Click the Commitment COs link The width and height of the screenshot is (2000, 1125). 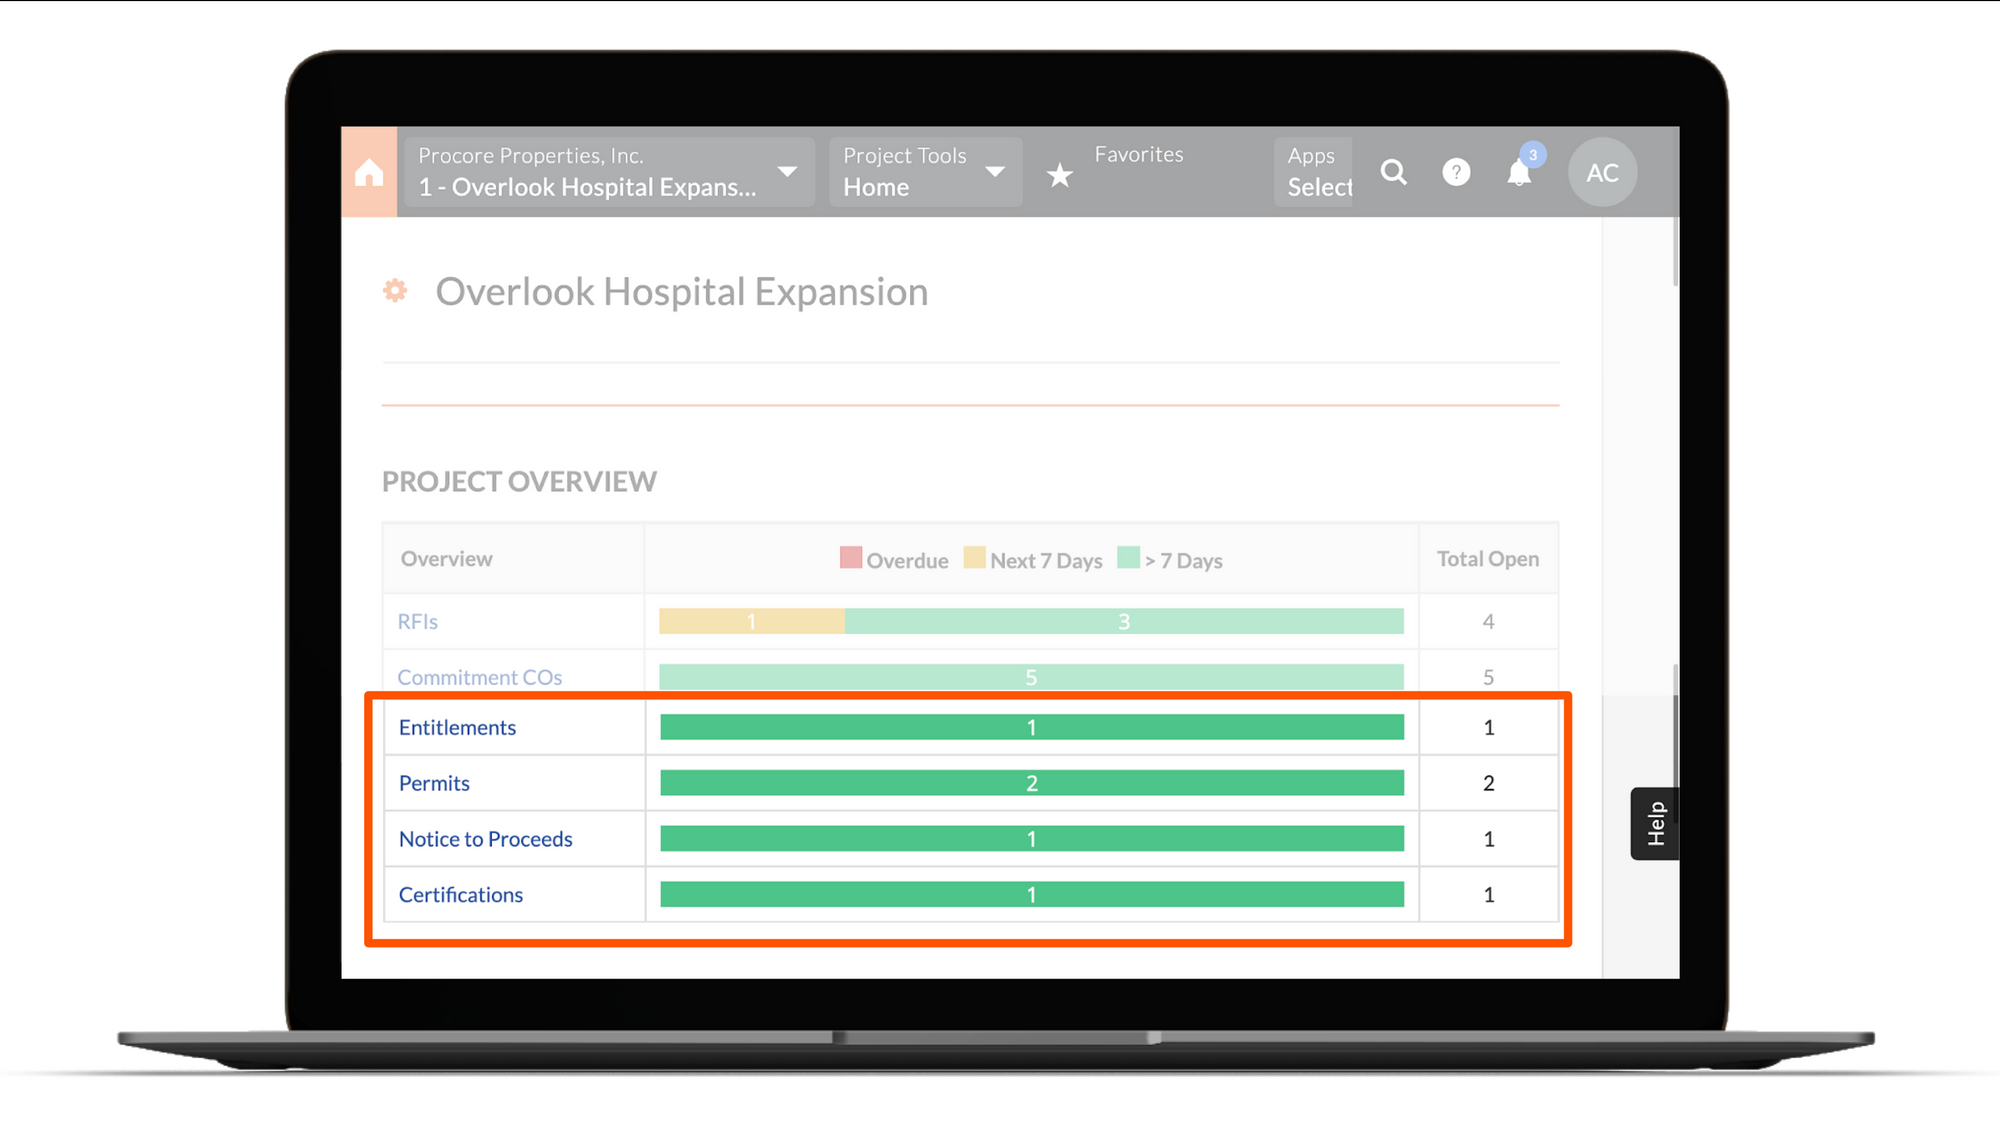[479, 678]
